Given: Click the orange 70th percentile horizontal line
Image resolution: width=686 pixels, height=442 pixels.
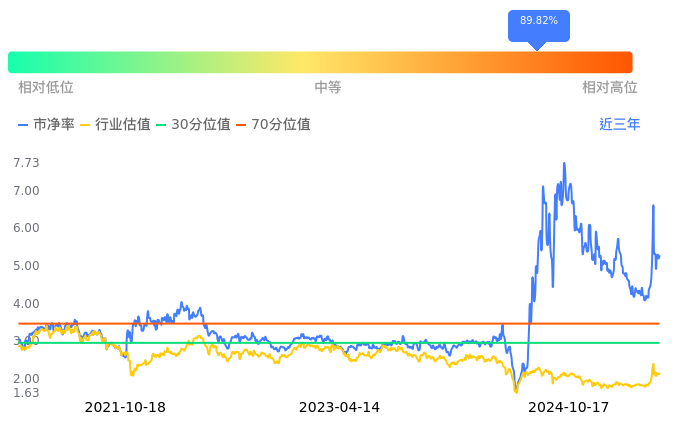Looking at the screenshot, I should pyautogui.click(x=400, y=324).
